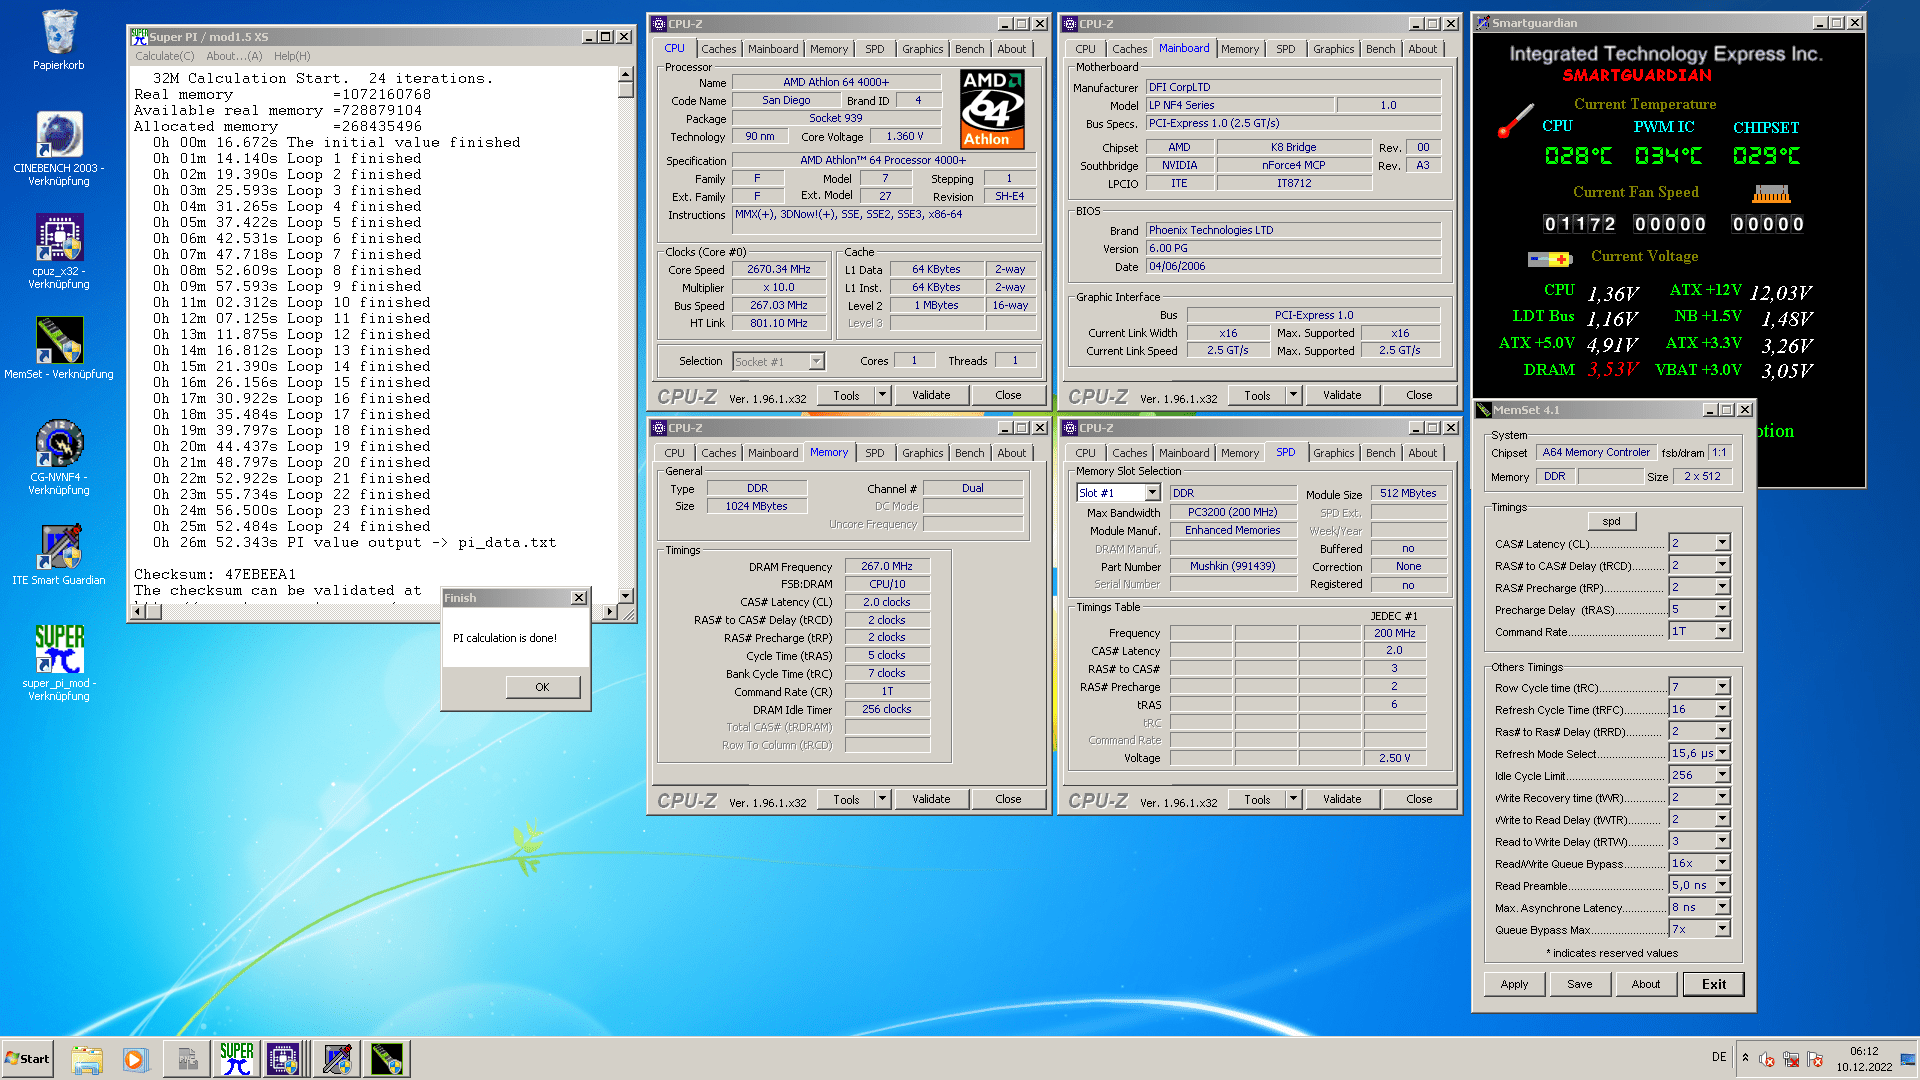This screenshot has width=1920, height=1080.
Task: Expand the Refresh Mode Select dropdown
Action: click(x=1722, y=753)
